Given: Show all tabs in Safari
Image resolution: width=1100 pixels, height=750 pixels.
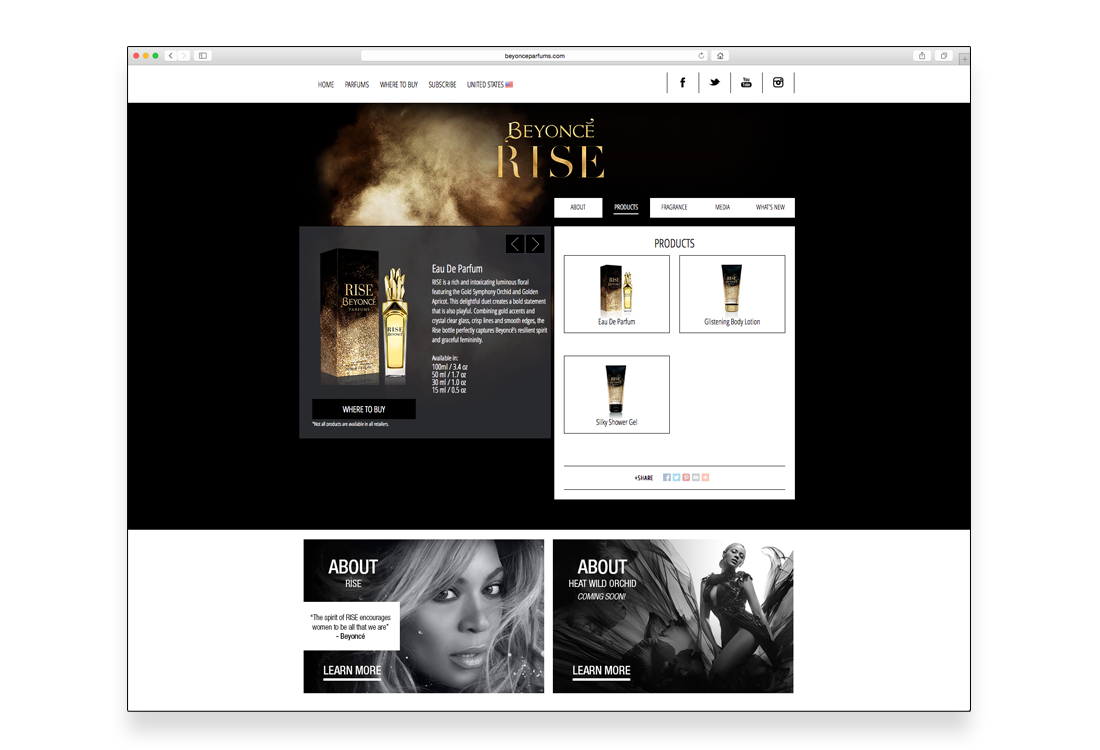Looking at the screenshot, I should [x=944, y=55].
